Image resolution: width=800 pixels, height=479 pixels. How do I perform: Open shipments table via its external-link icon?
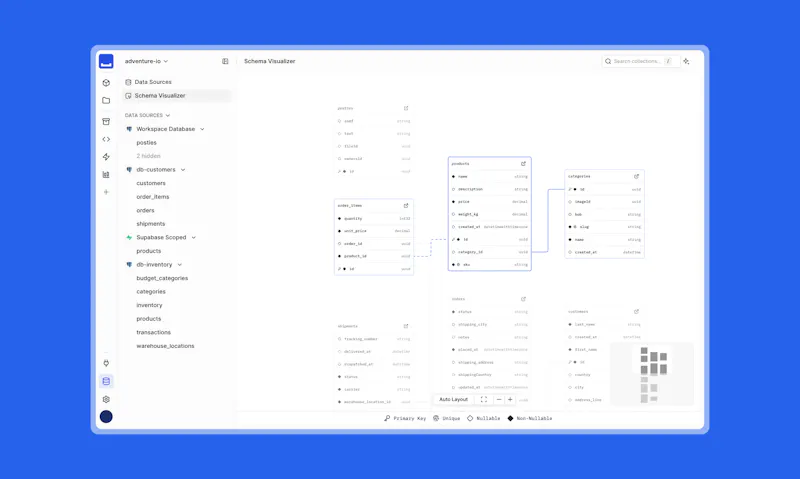406,326
